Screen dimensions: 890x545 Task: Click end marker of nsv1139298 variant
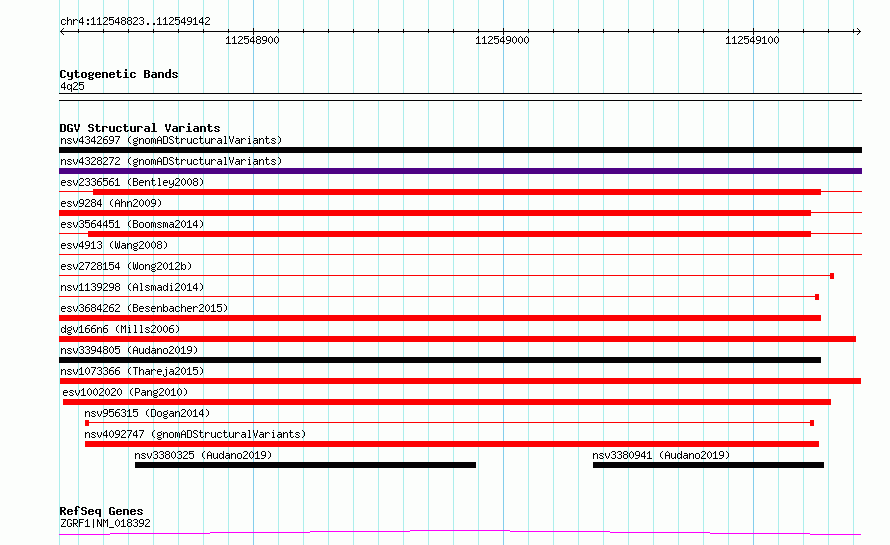point(817,297)
